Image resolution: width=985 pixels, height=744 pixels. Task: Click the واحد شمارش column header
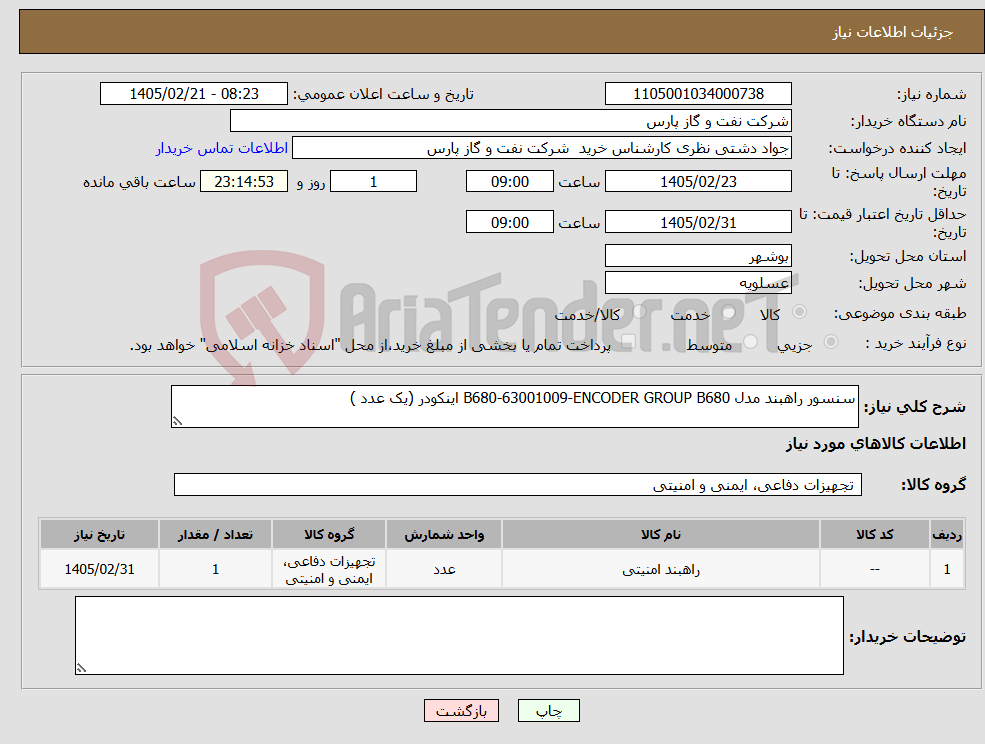[444, 534]
